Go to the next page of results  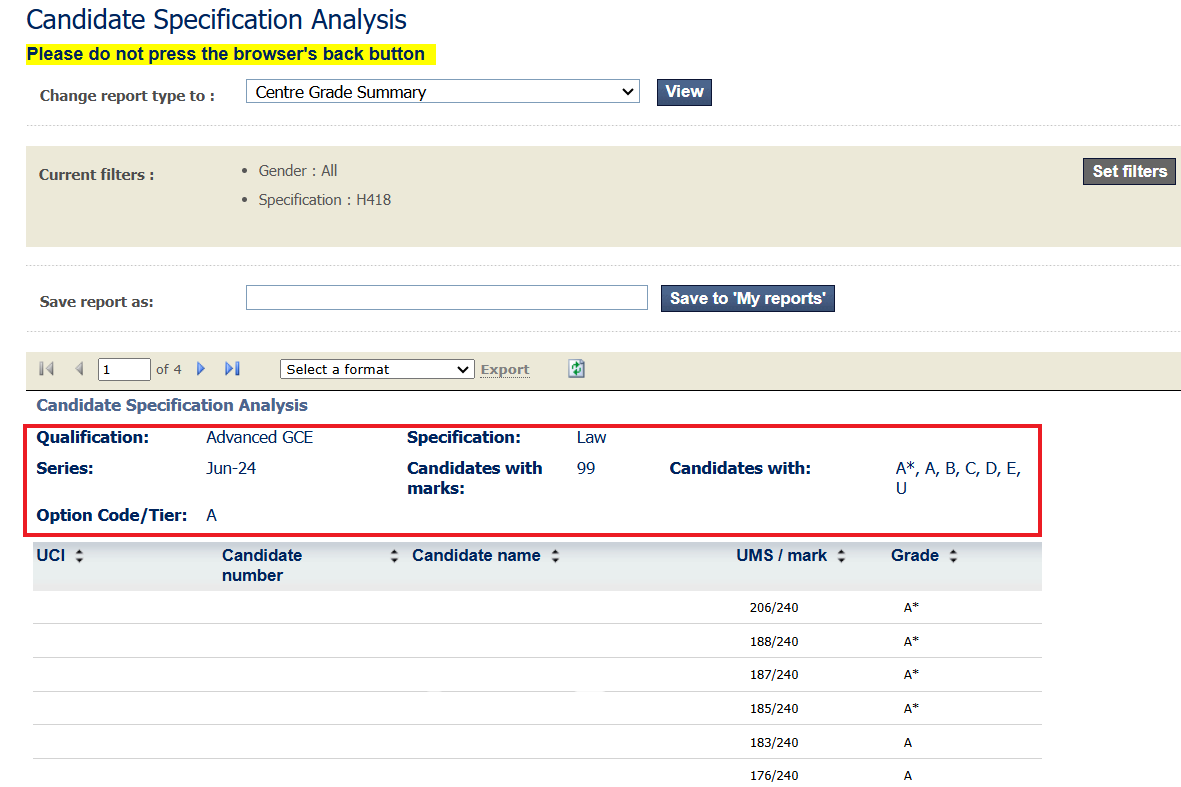(201, 369)
